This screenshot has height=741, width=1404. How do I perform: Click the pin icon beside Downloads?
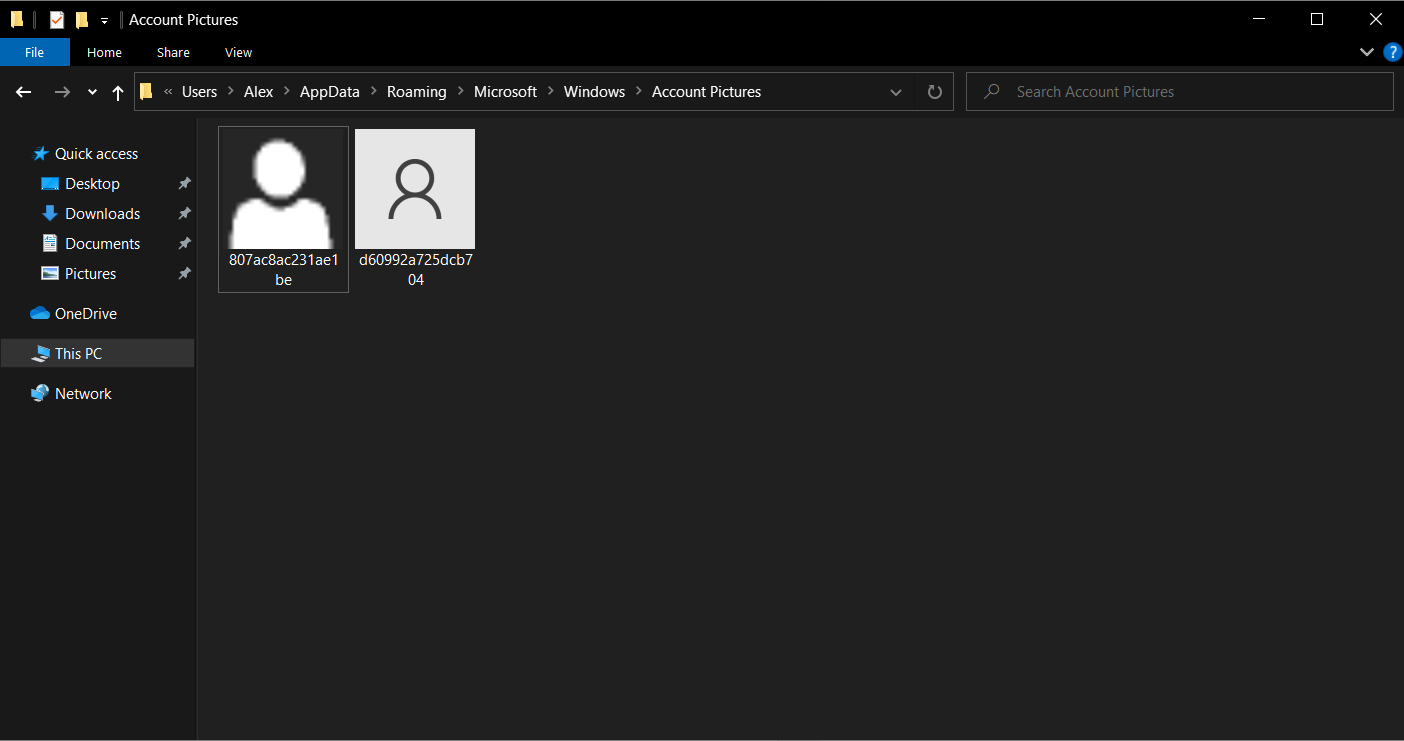[x=184, y=214]
